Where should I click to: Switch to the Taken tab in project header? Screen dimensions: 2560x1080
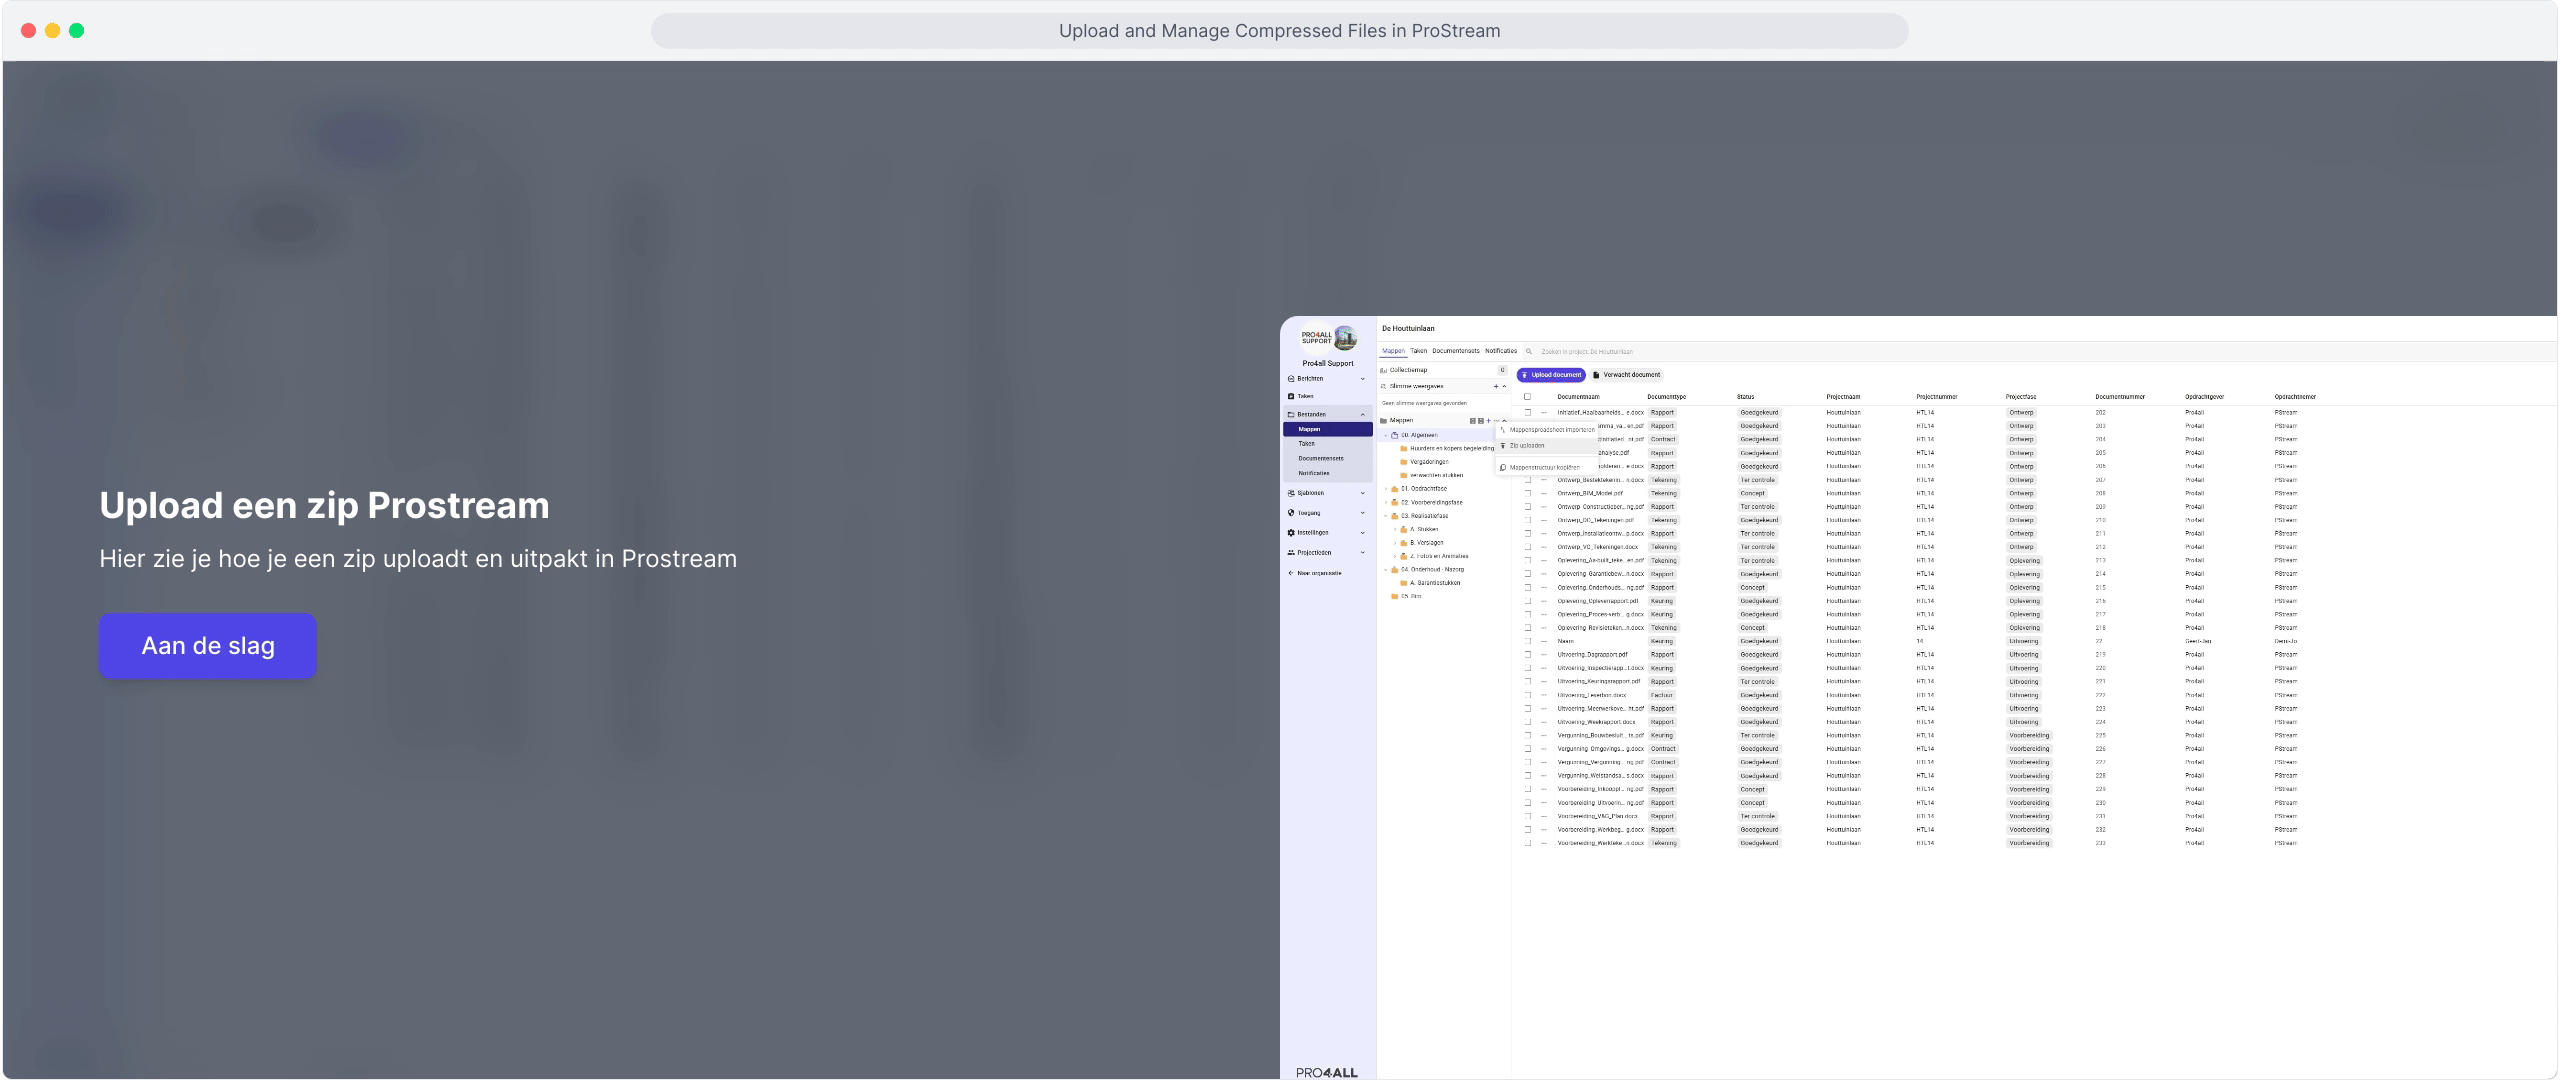(x=1419, y=351)
